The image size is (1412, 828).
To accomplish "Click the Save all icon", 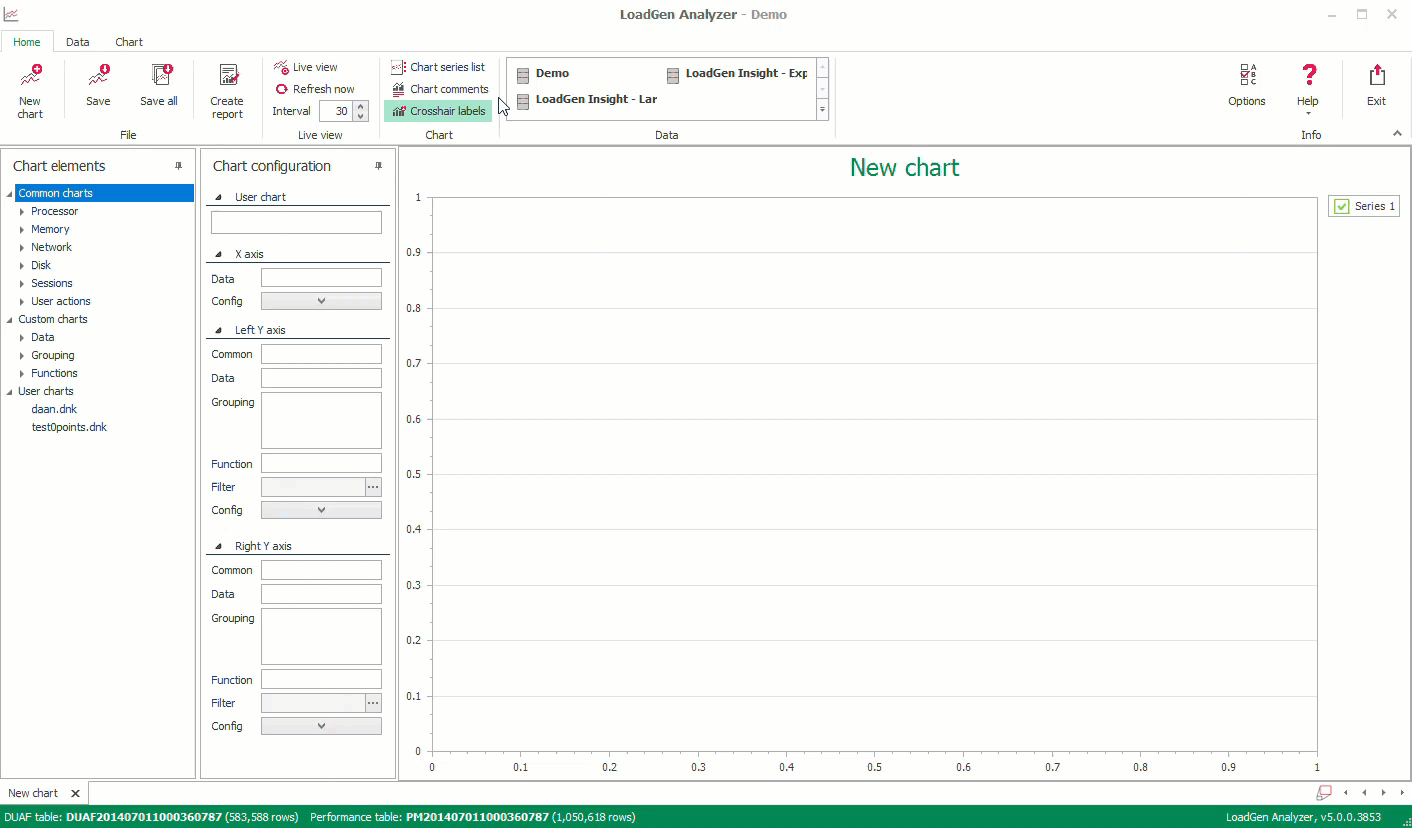I will [160, 77].
